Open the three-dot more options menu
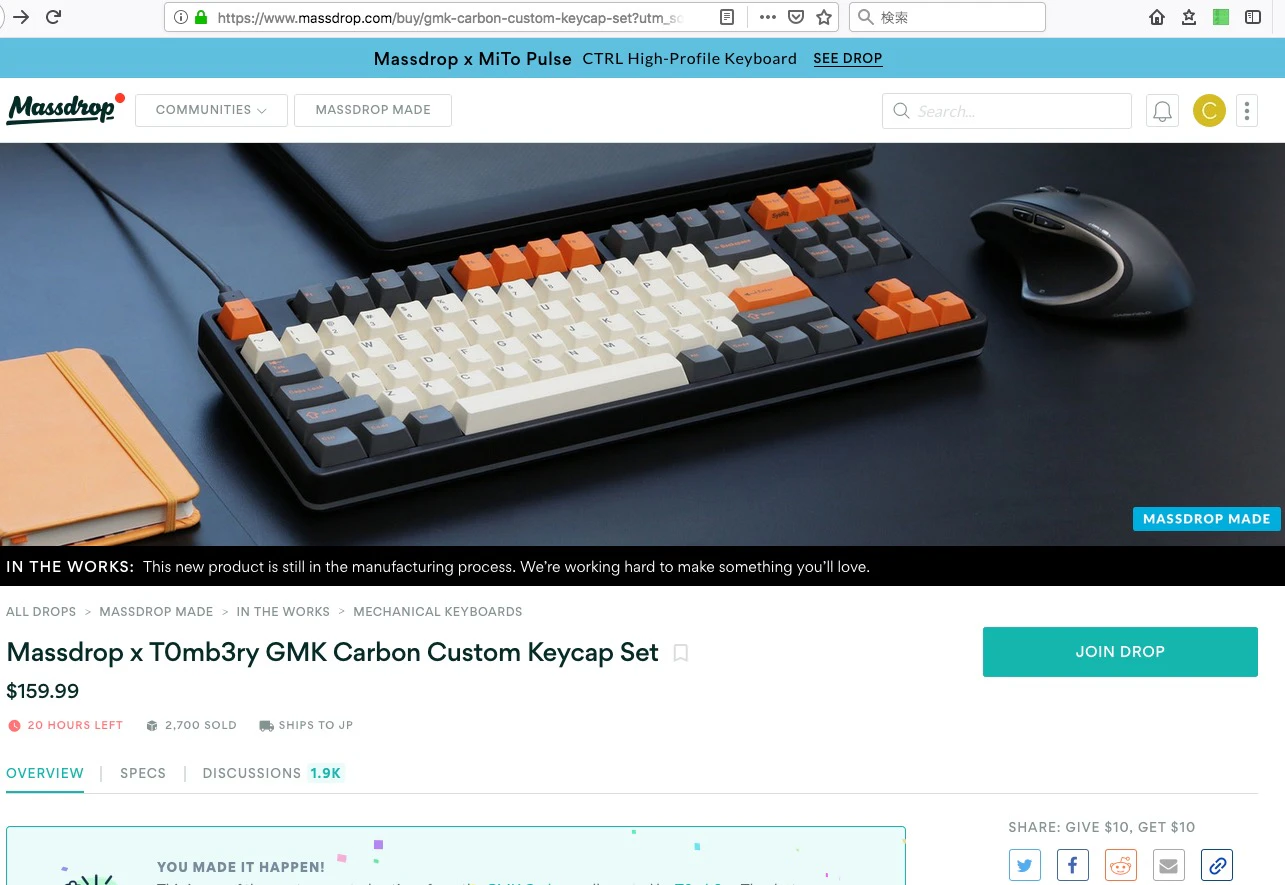The width and height of the screenshot is (1285, 885). [x=1247, y=111]
